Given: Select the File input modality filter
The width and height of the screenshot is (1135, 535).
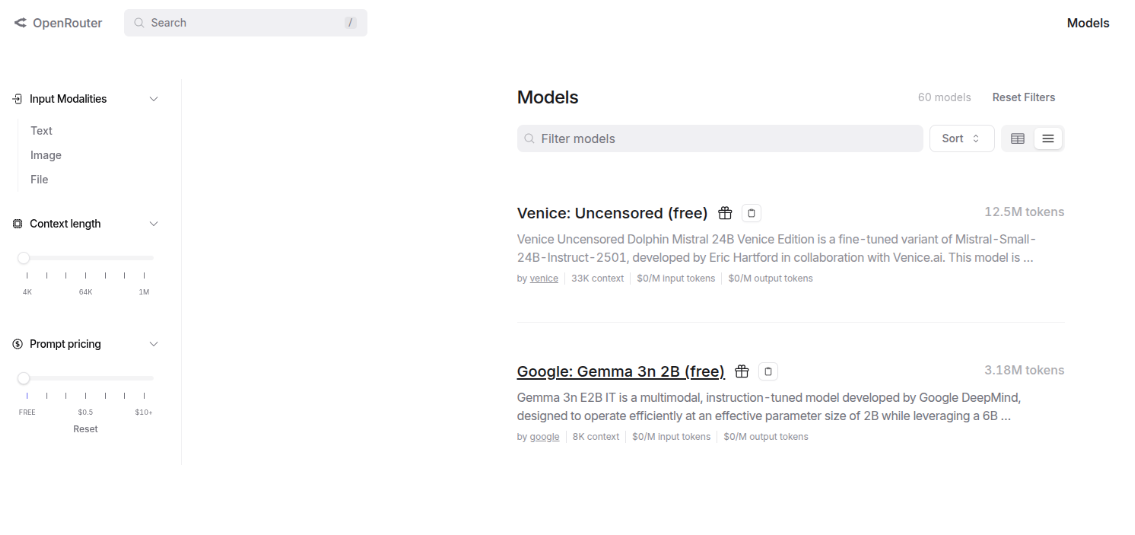Looking at the screenshot, I should [39, 180].
